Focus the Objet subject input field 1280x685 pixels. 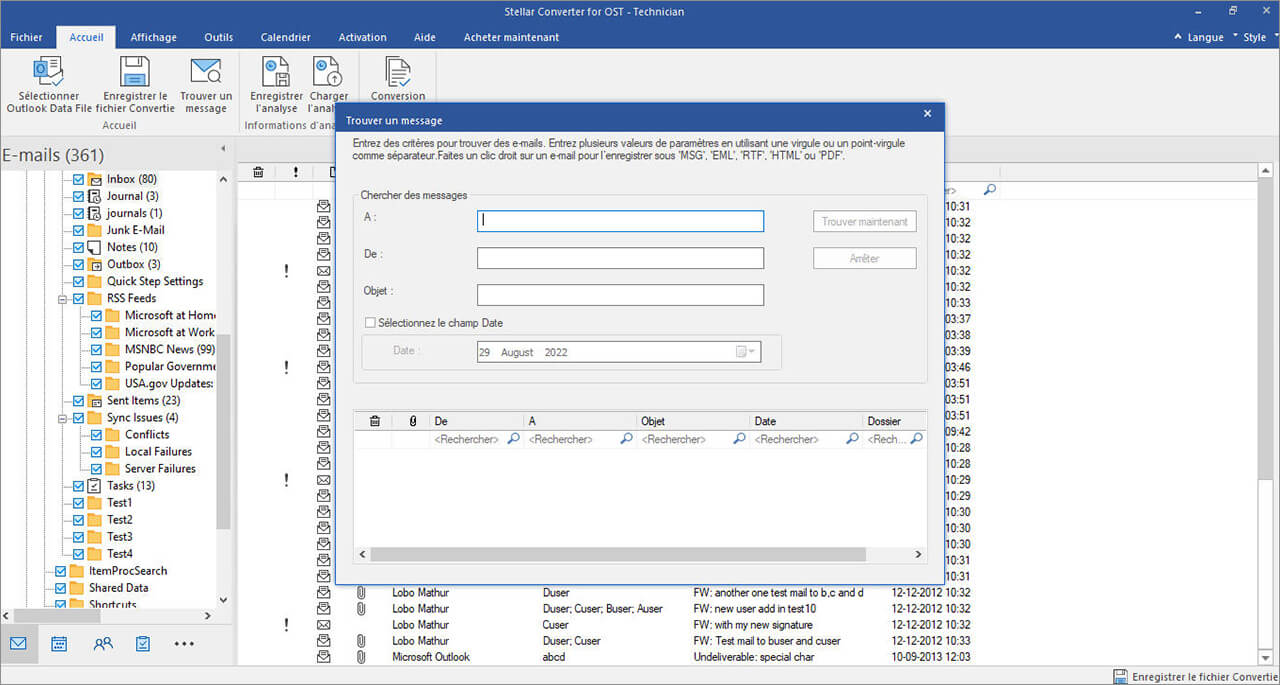click(620, 295)
